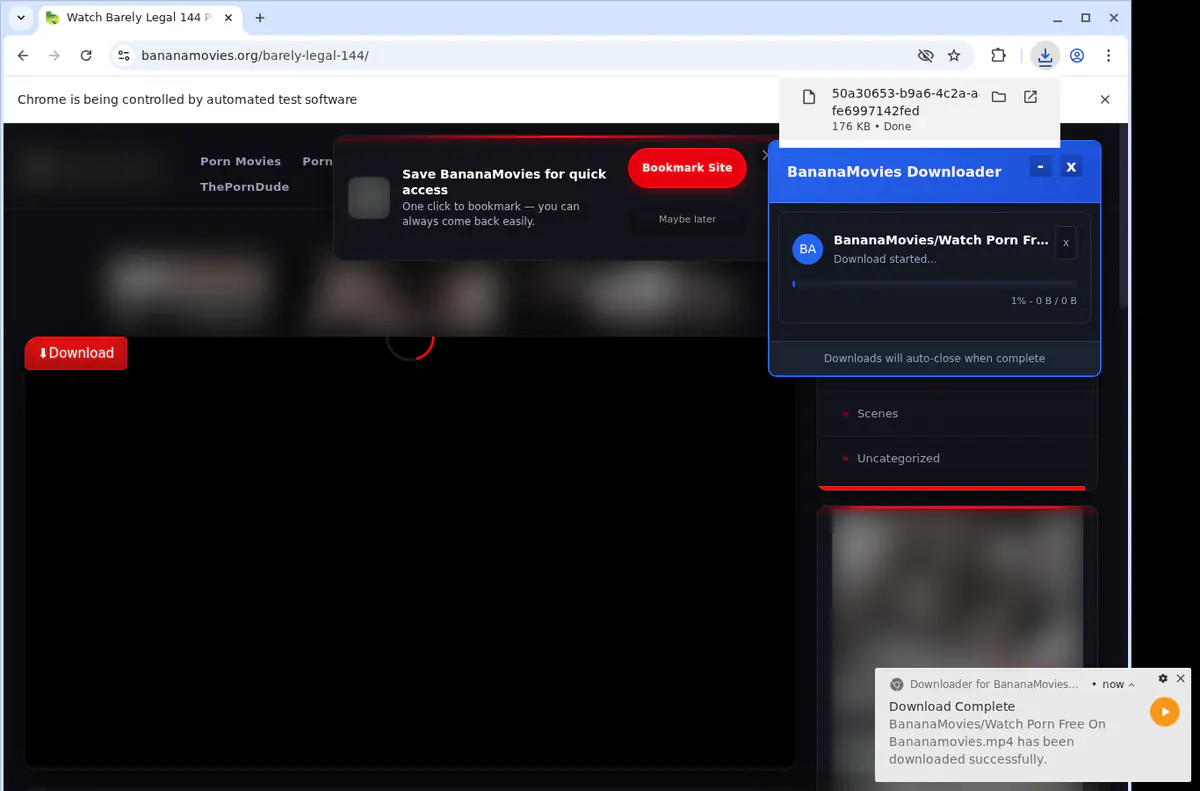Click the '1% - 0 B / 0 B' progress text
The height and width of the screenshot is (791, 1200).
click(x=1044, y=301)
